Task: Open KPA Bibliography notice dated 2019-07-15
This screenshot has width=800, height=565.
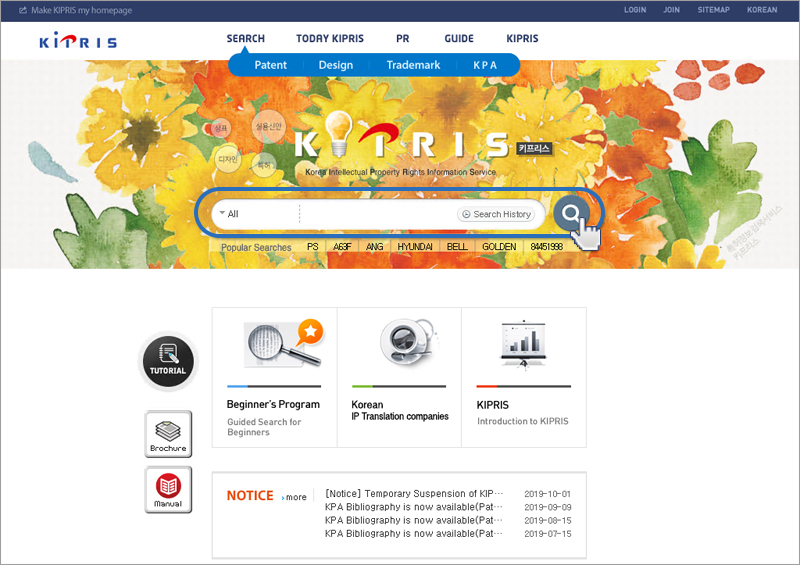Action: tap(414, 533)
